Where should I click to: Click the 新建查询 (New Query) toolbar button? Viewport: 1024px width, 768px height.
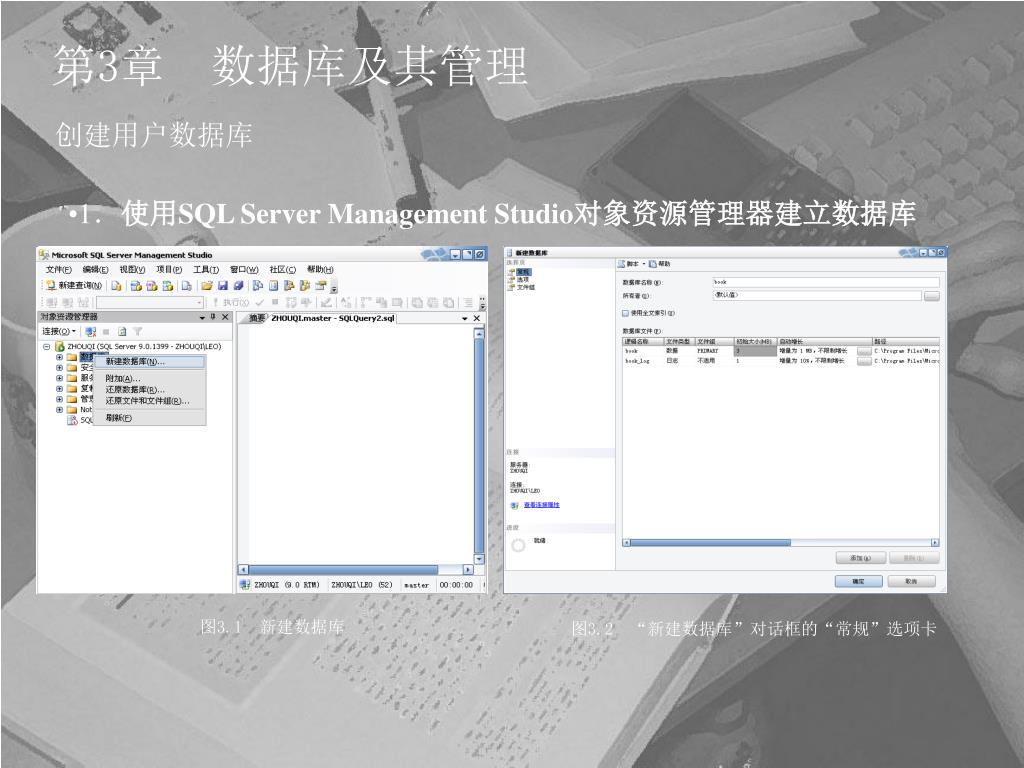pyautogui.click(x=74, y=285)
